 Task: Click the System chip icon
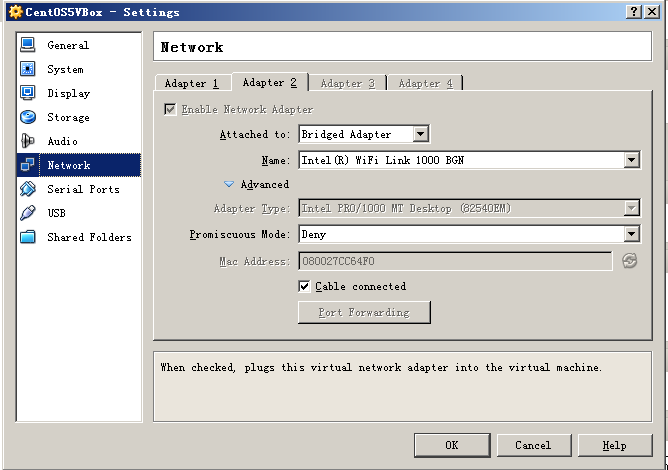coord(28,69)
